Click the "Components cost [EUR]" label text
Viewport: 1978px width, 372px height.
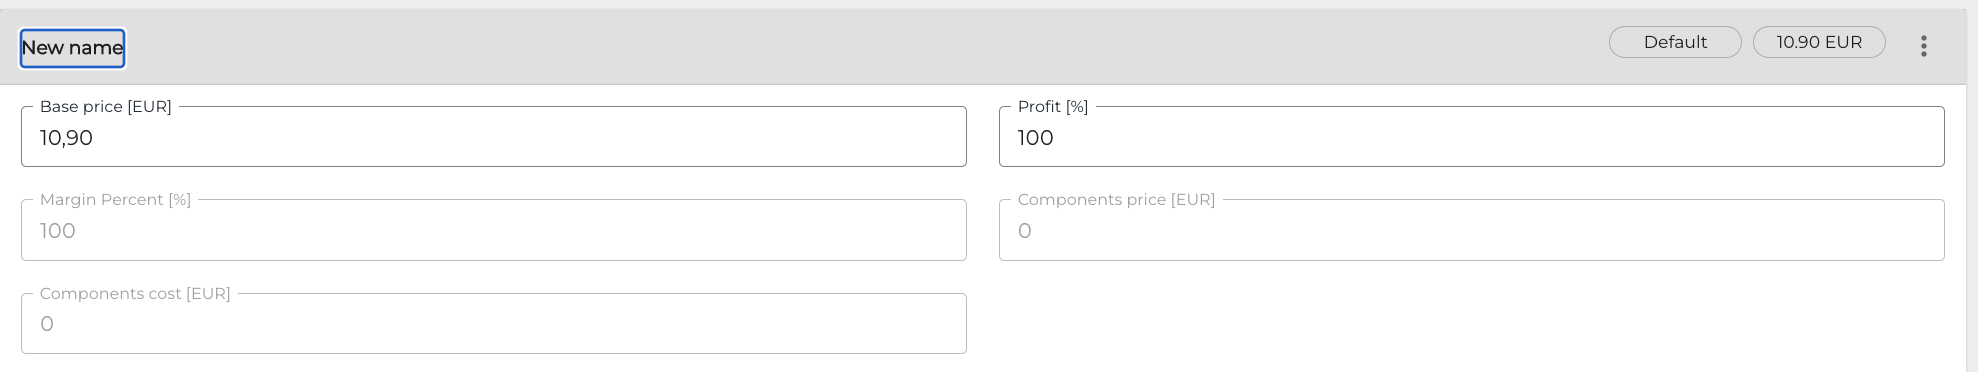(135, 293)
